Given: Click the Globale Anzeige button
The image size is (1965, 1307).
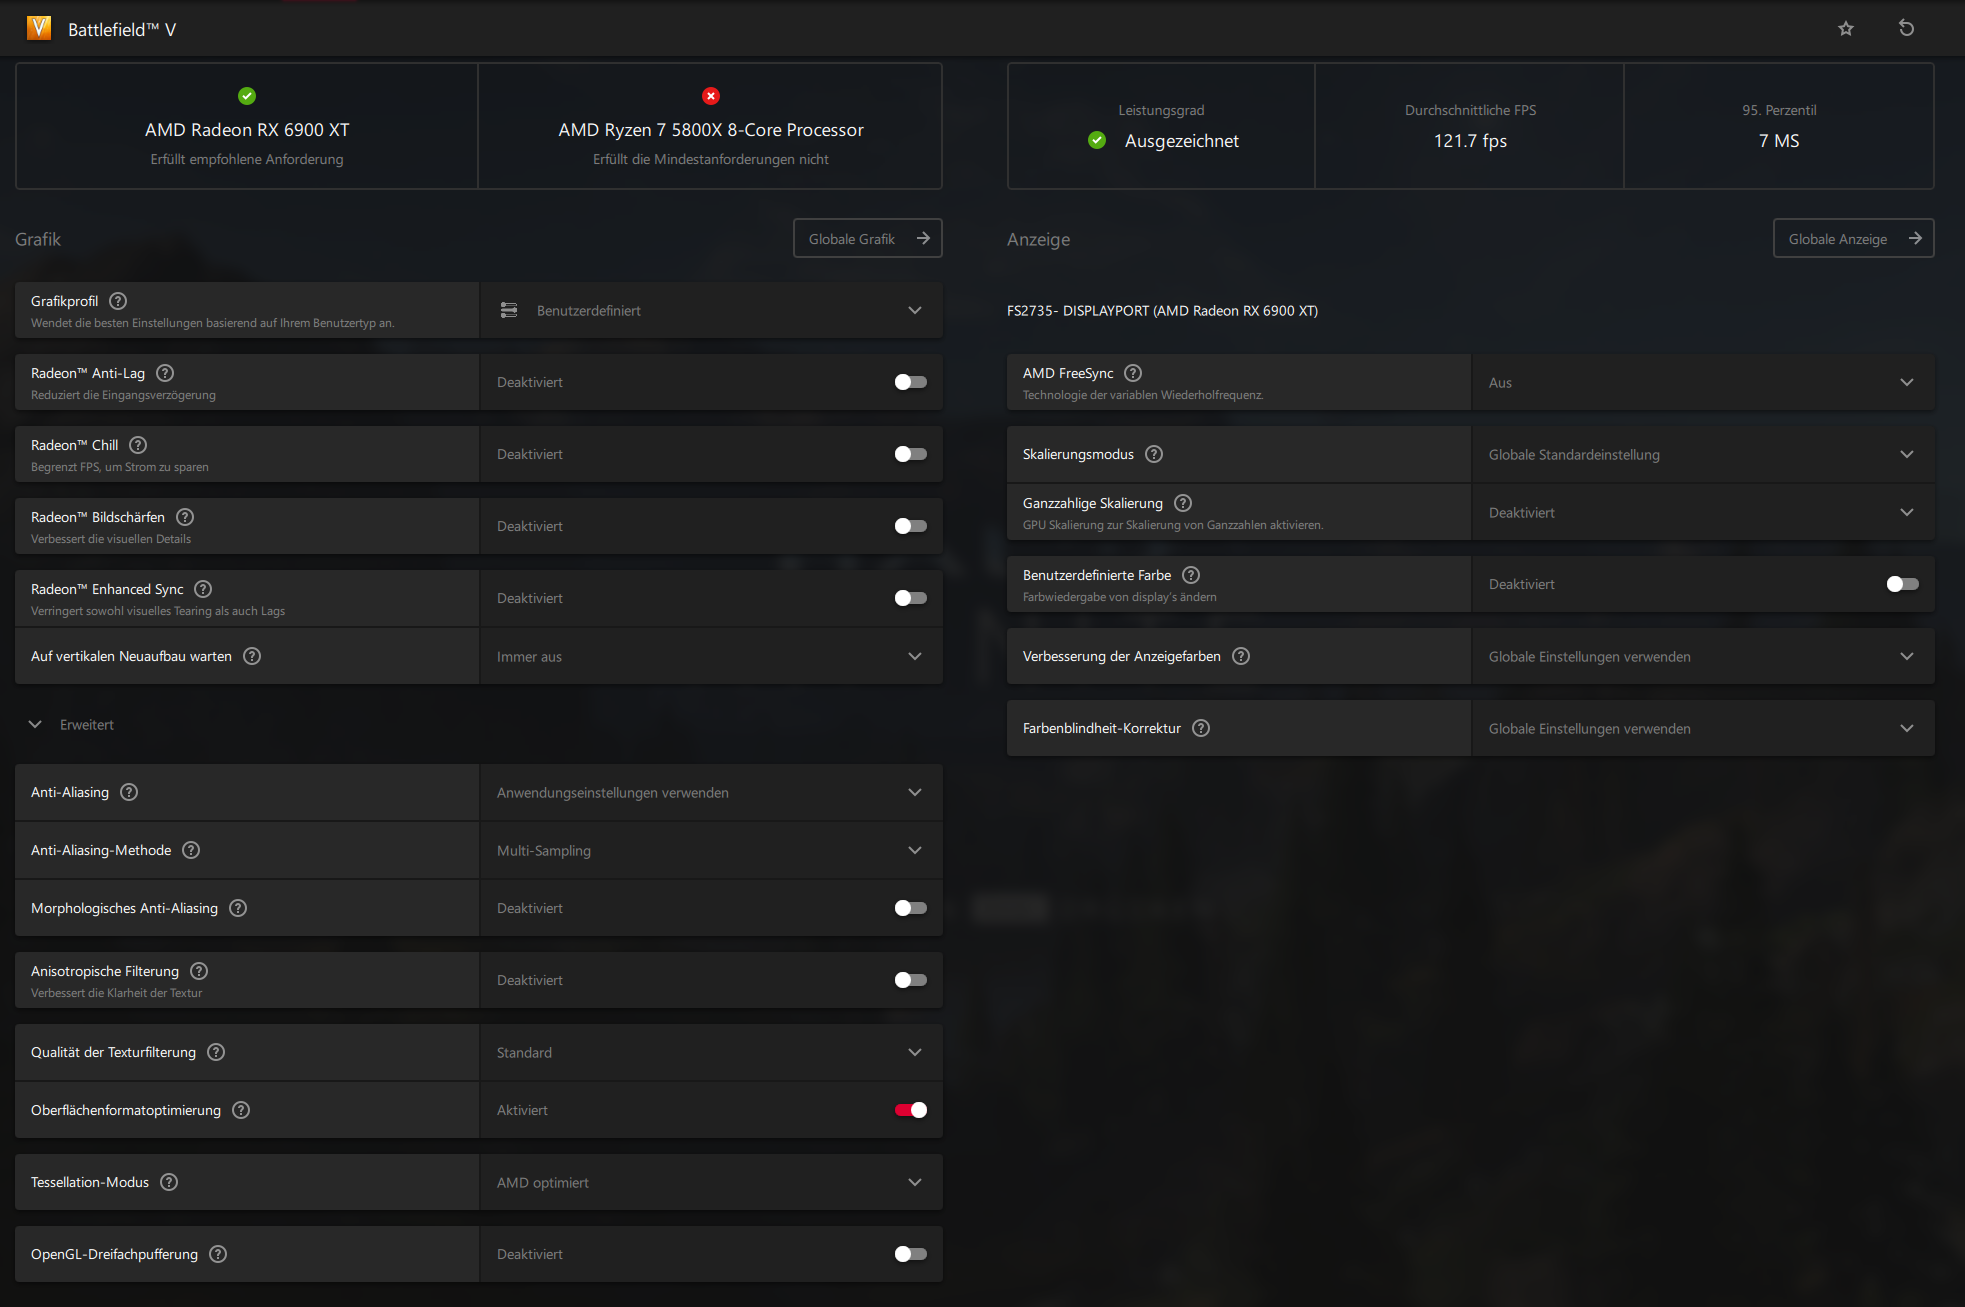Looking at the screenshot, I should pos(1853,238).
